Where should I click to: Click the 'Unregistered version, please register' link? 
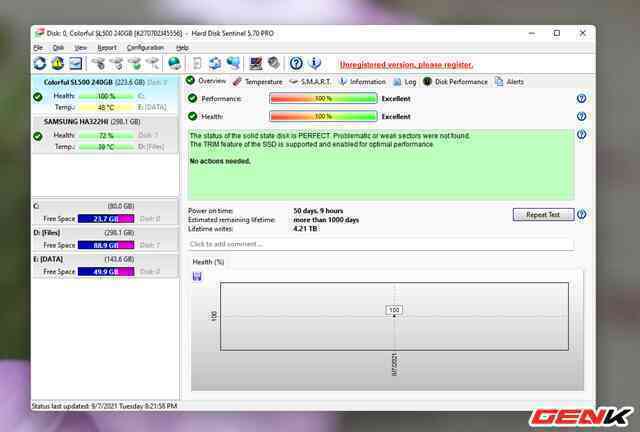pyautogui.click(x=406, y=65)
